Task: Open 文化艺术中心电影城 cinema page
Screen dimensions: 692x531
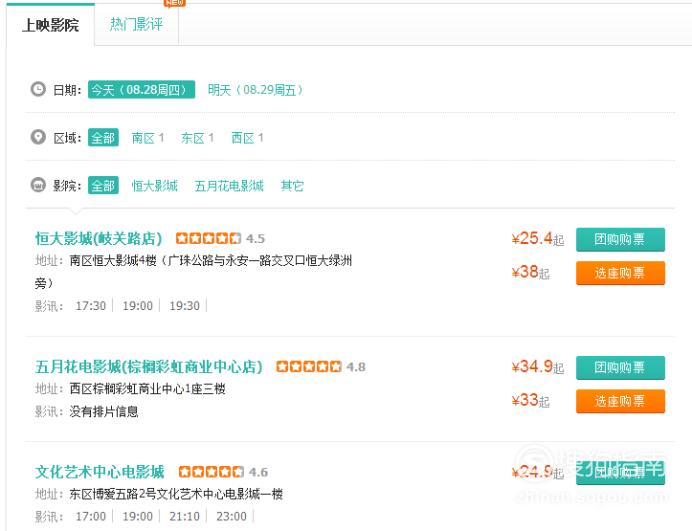Action: 100,472
